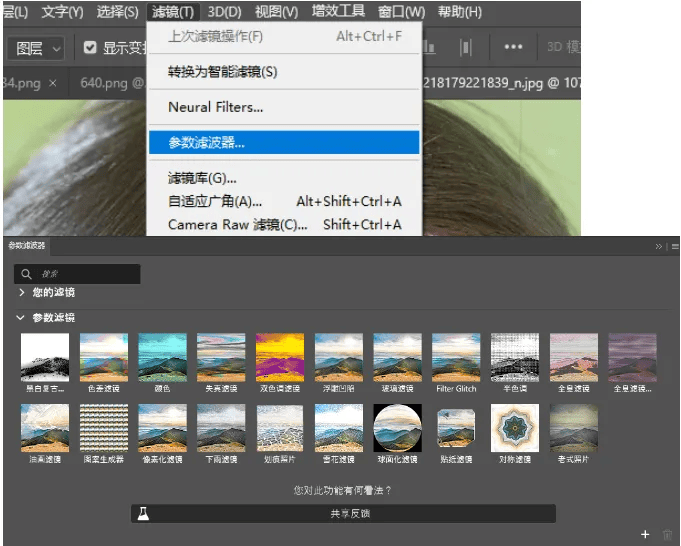Select the purple-toned 全息滤镜... thumbnail
This screenshot has width=681, height=546.
[x=632, y=357]
